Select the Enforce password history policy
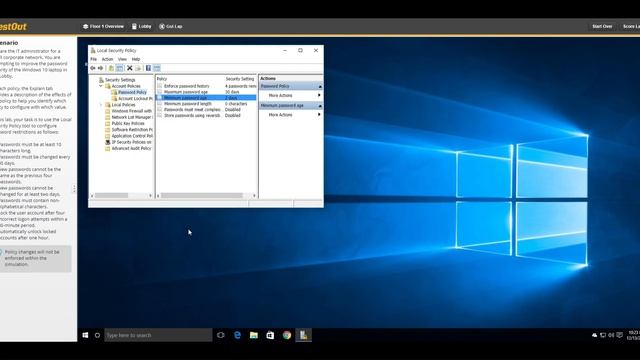 tap(207, 86)
